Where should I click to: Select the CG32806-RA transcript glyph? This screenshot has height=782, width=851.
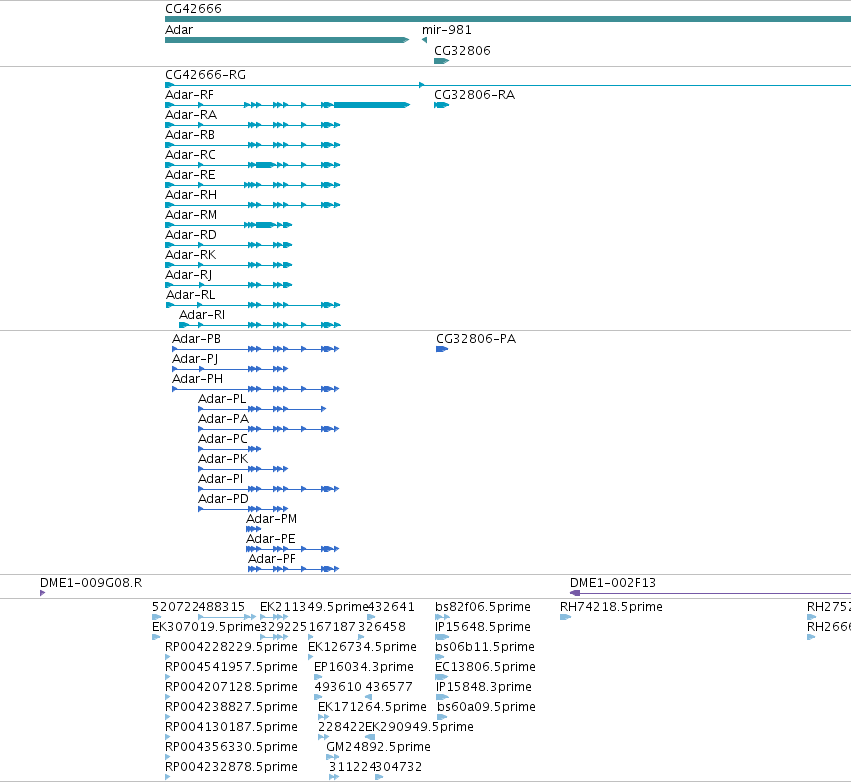[x=441, y=105]
